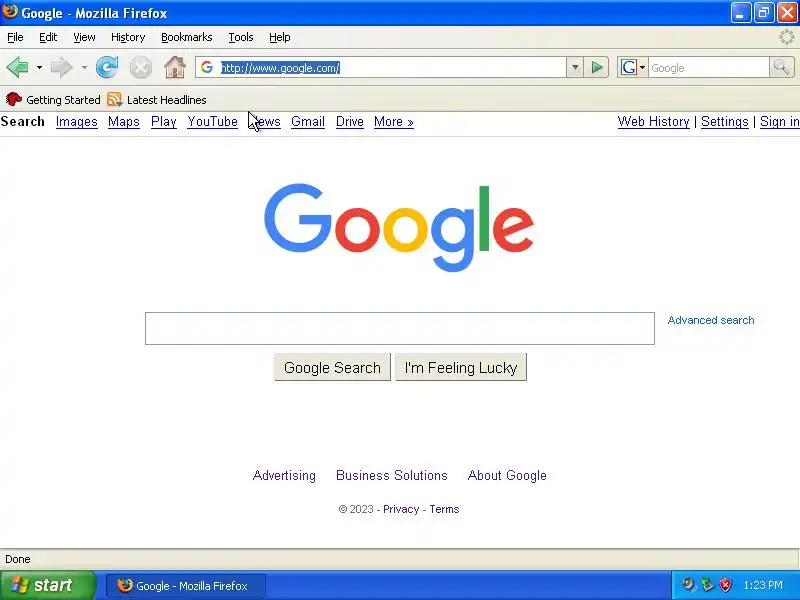
Task: Click the Google Search button
Action: coord(332,367)
